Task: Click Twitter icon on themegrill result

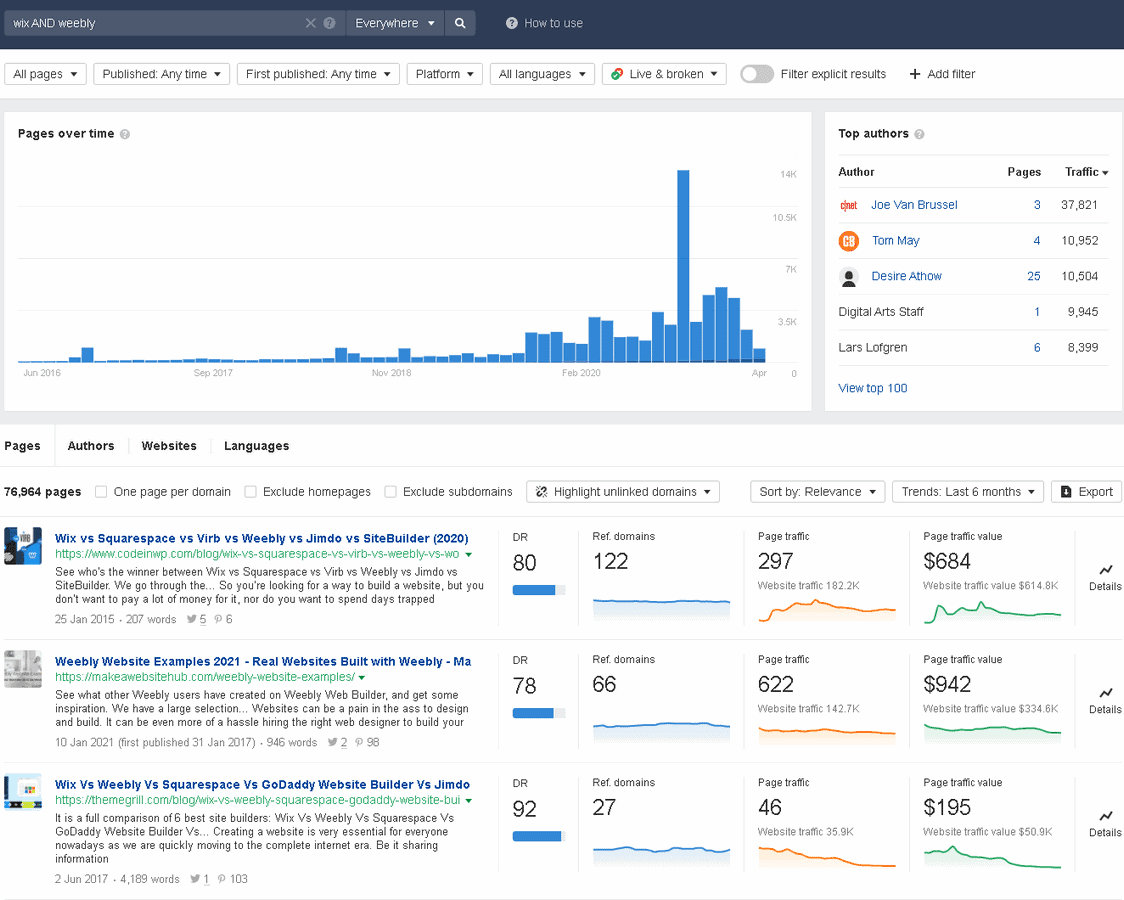Action: click(x=195, y=879)
